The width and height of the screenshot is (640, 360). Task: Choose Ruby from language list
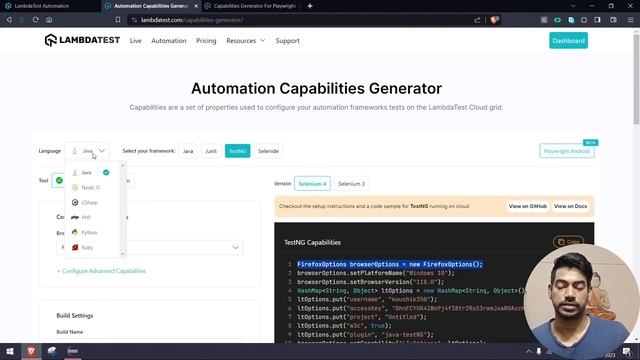point(87,247)
